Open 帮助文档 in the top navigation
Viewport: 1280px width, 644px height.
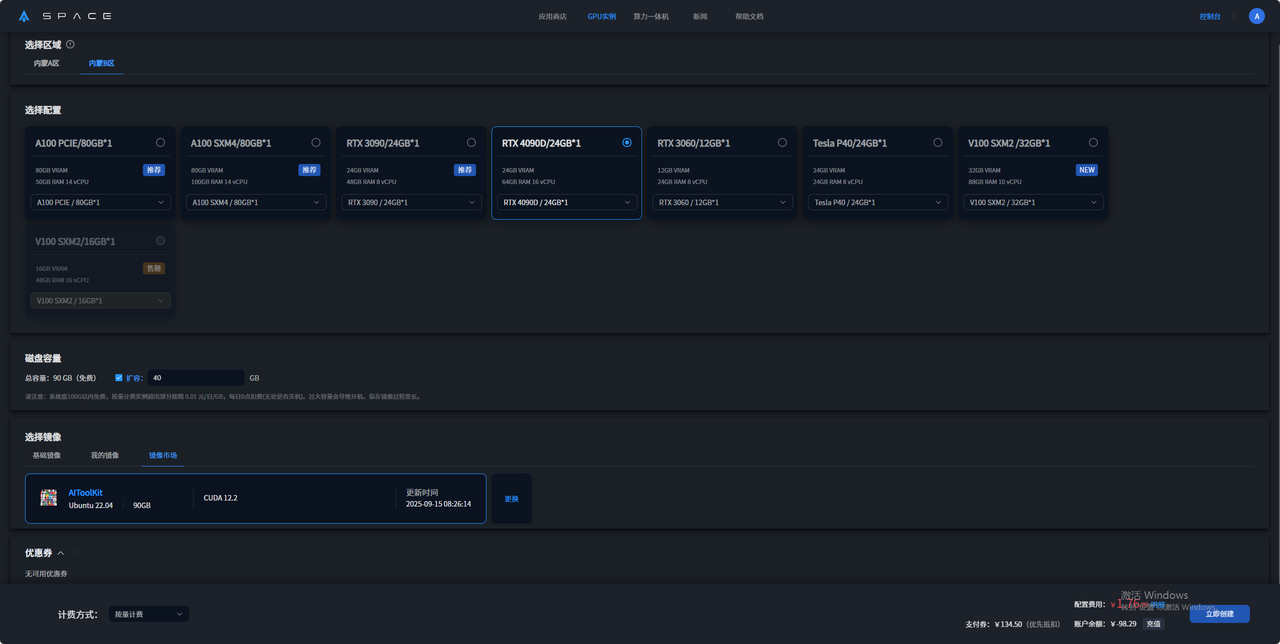(x=749, y=16)
